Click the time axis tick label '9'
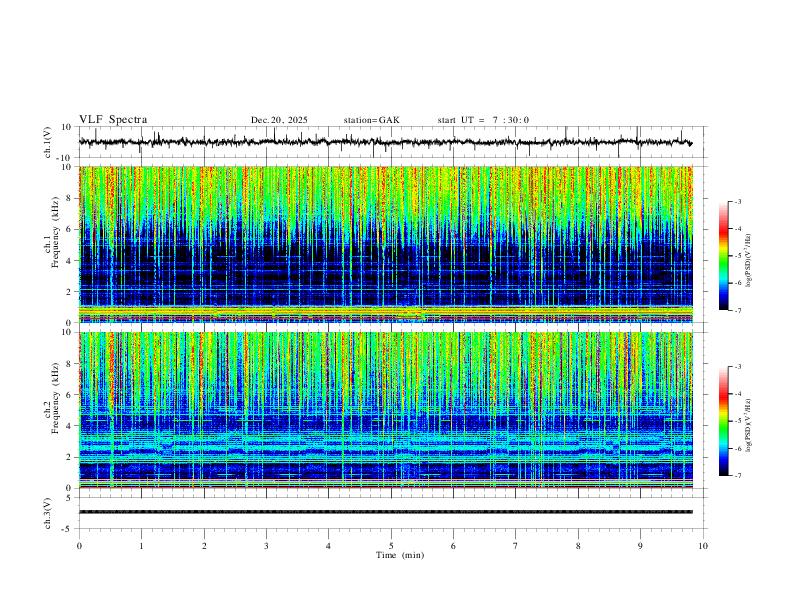This screenshot has width=792, height=612. click(x=640, y=546)
